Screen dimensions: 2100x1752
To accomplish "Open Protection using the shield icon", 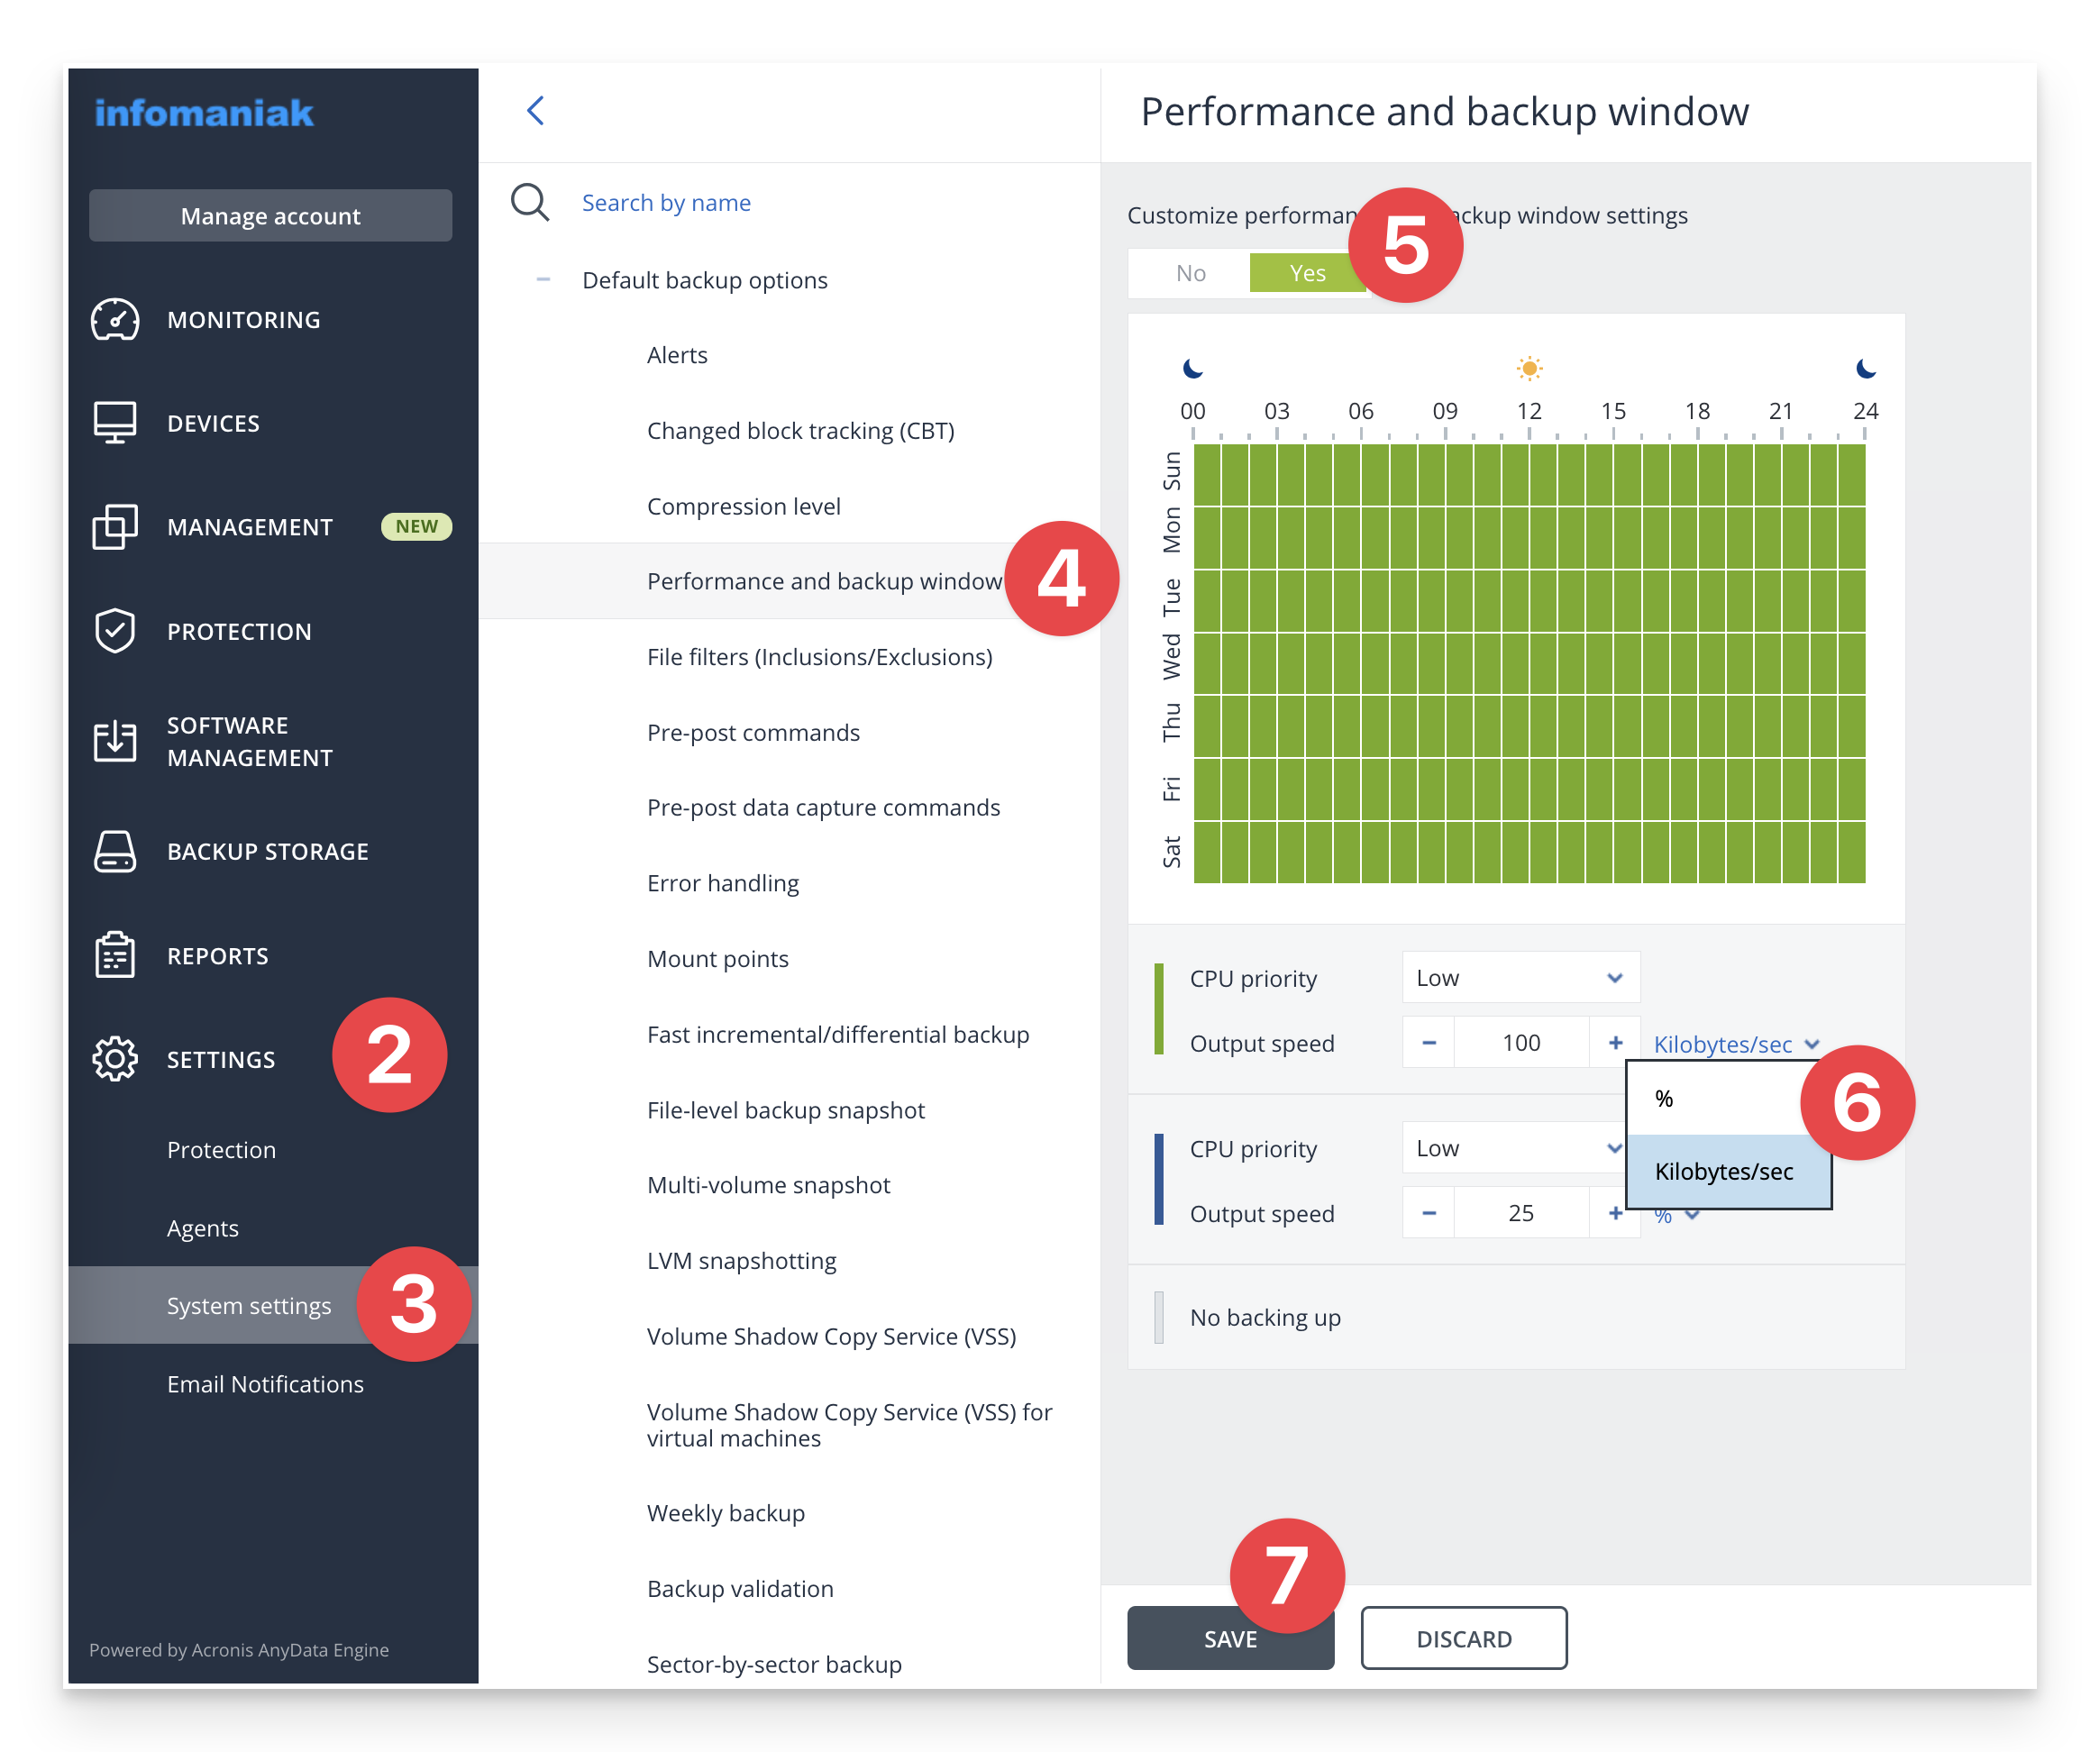I will pyautogui.click(x=114, y=630).
